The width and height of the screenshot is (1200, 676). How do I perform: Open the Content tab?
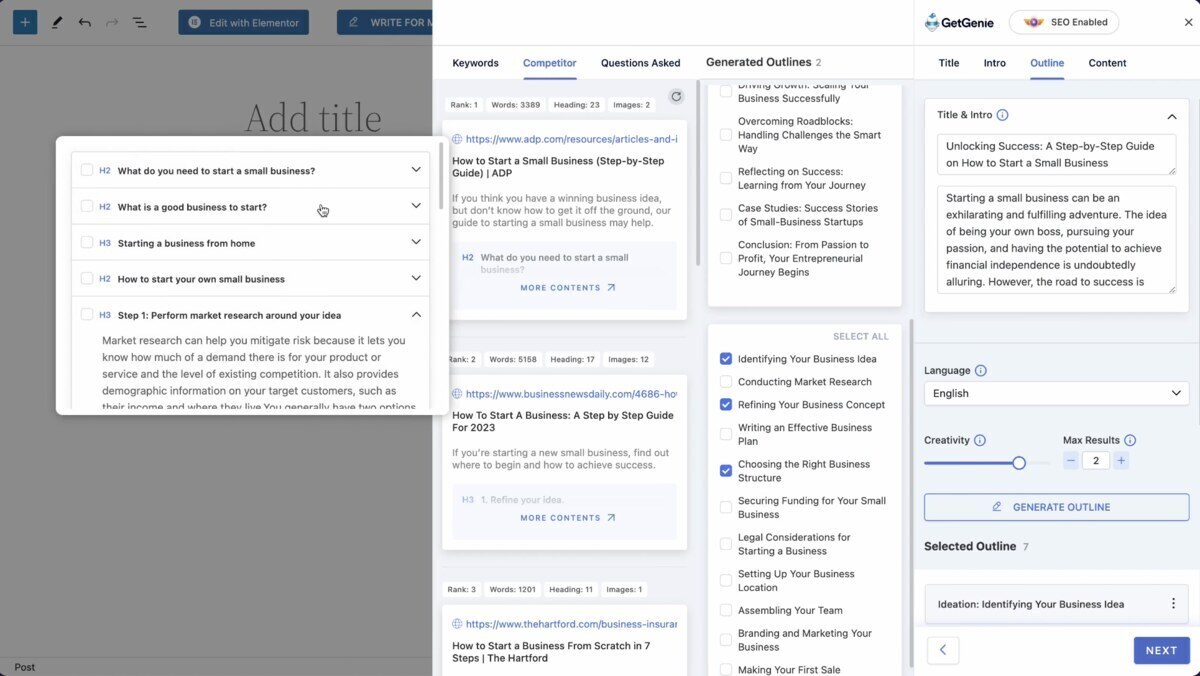coord(1107,62)
